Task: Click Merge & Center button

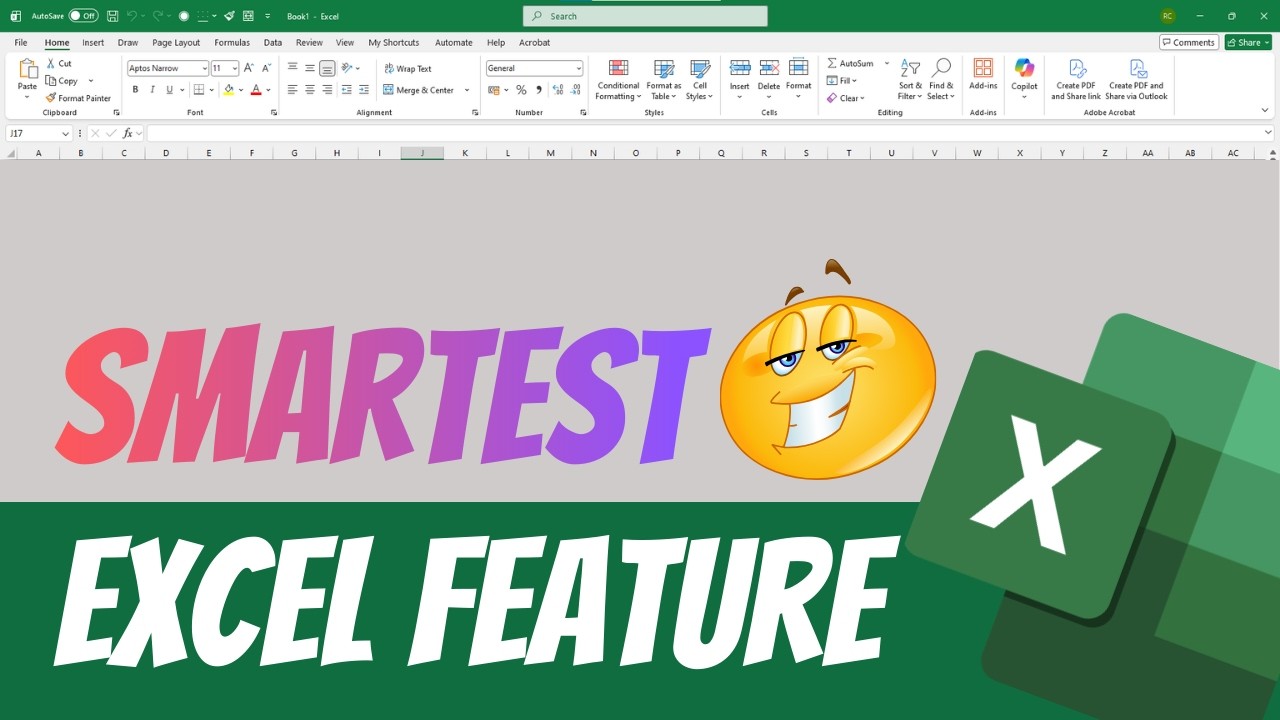Action: [x=419, y=90]
